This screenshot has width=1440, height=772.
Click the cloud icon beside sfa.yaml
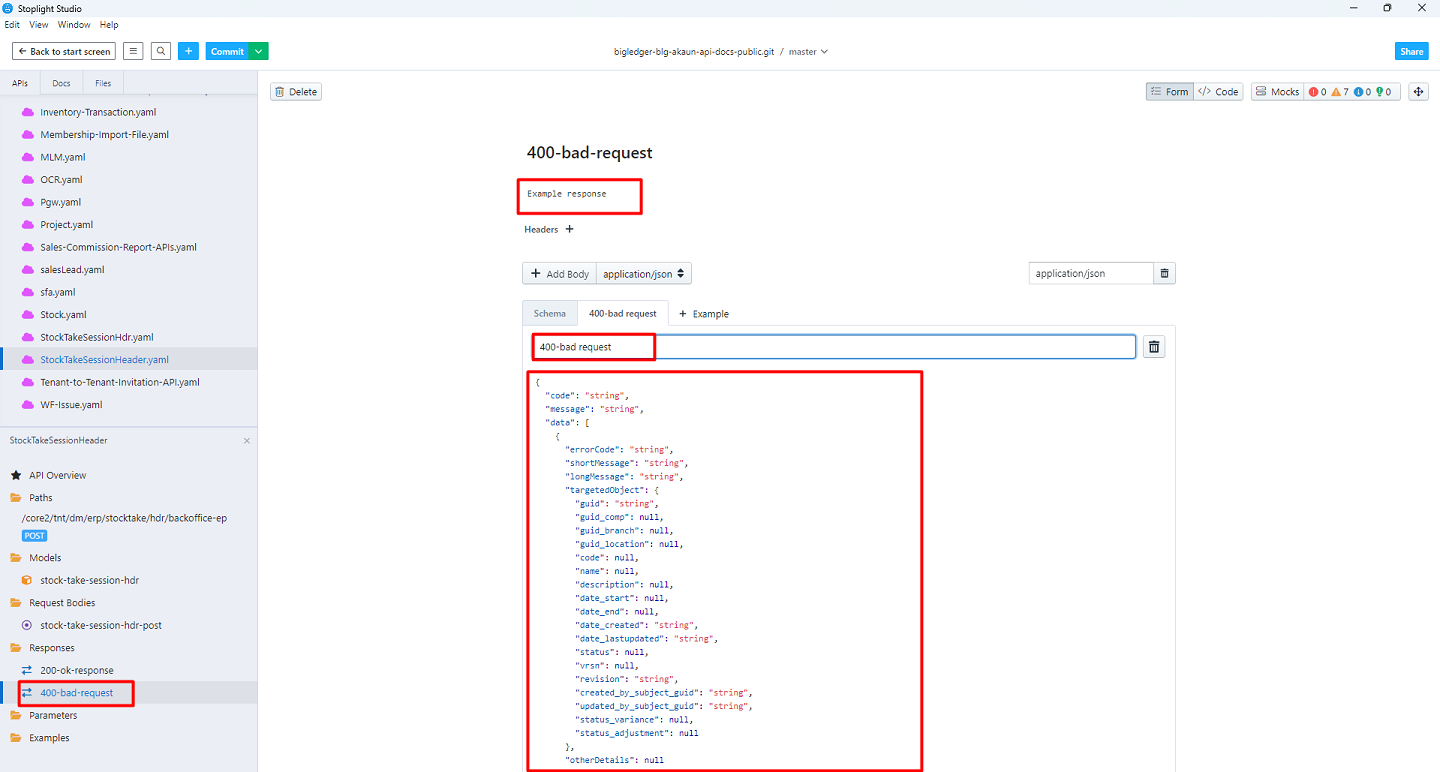(x=28, y=292)
